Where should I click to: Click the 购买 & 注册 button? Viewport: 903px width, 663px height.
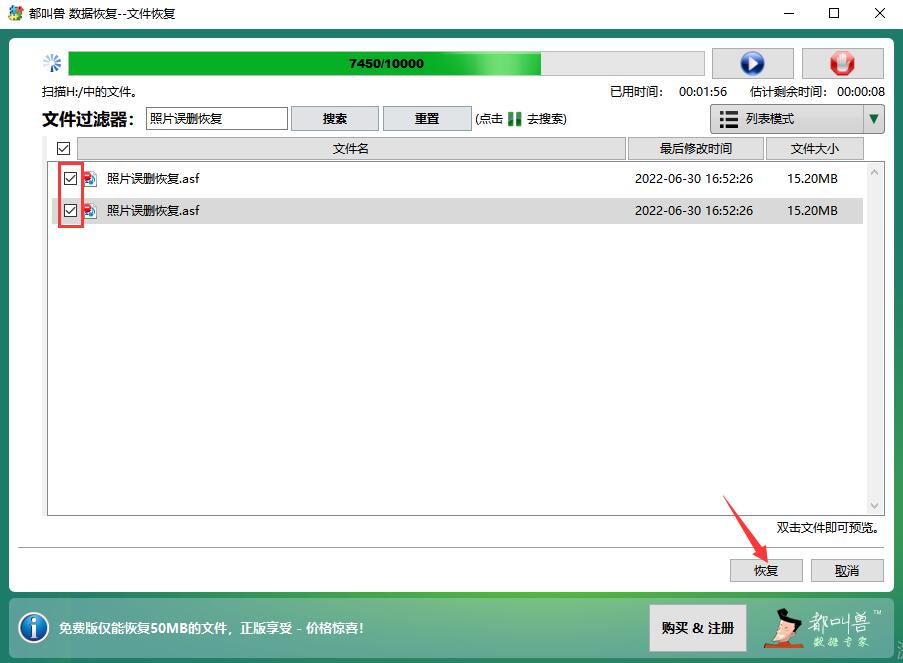(697, 628)
